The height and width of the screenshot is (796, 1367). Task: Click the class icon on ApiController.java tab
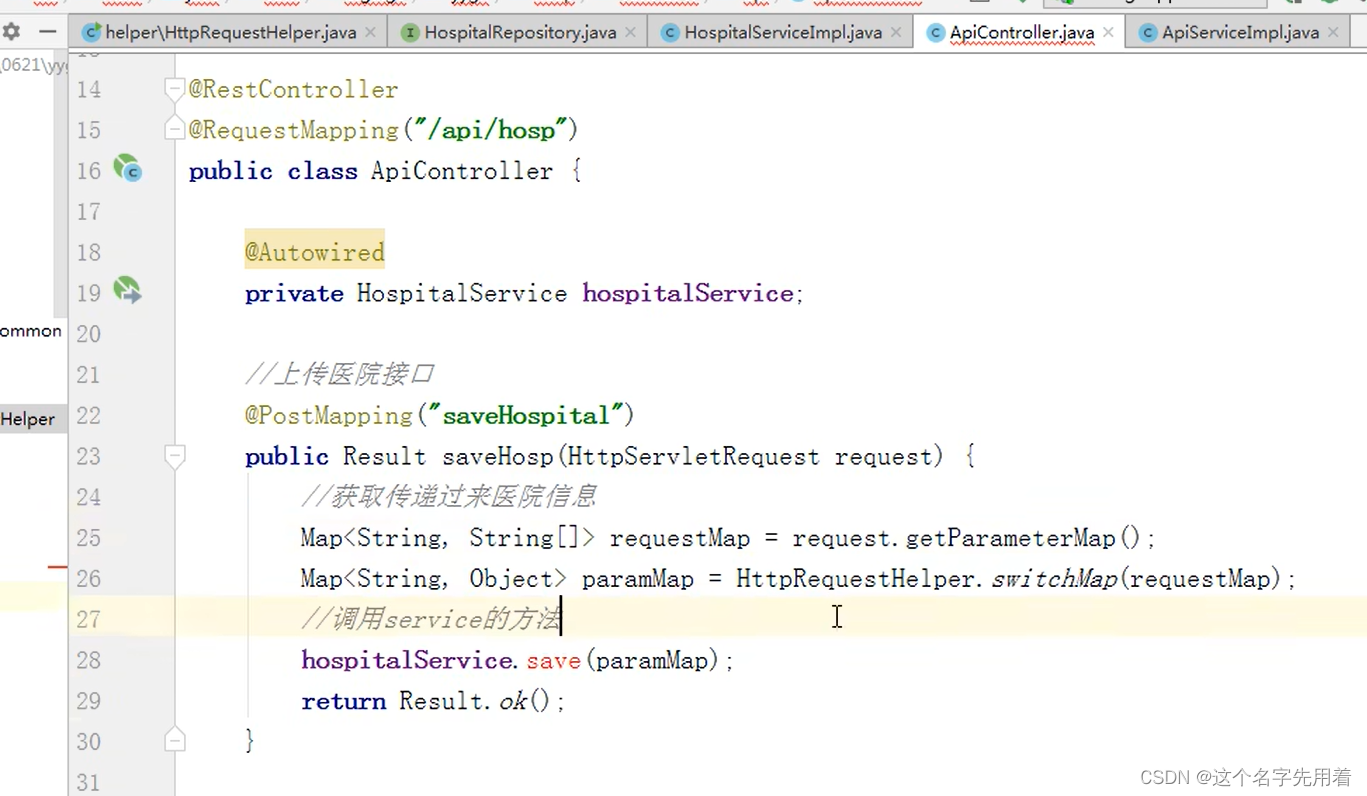pyautogui.click(x=935, y=33)
